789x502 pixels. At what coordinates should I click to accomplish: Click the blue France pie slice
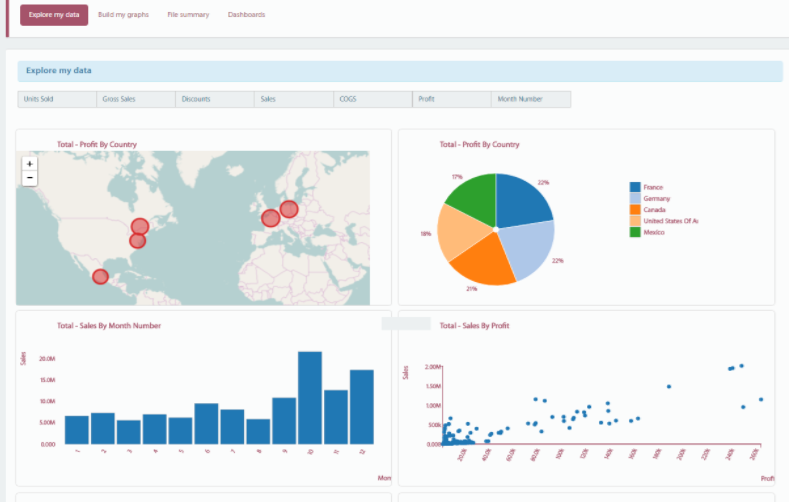tap(523, 201)
